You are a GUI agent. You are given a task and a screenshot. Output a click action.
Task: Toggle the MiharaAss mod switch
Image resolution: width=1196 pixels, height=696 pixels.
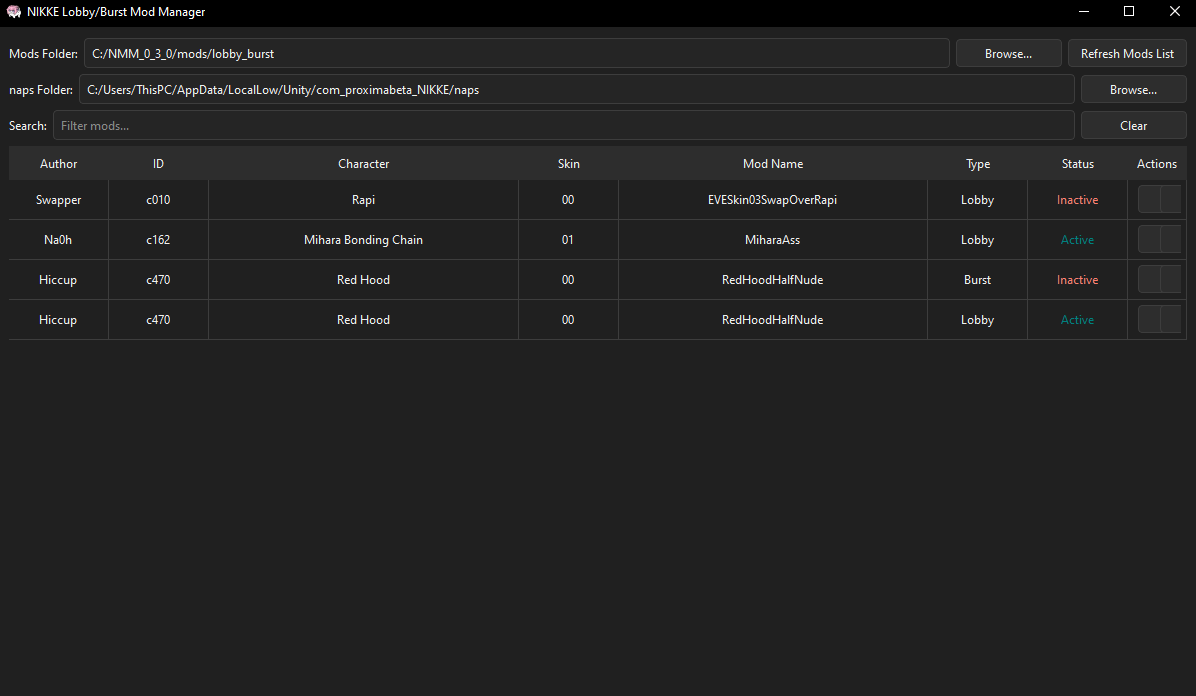[x=1159, y=239]
